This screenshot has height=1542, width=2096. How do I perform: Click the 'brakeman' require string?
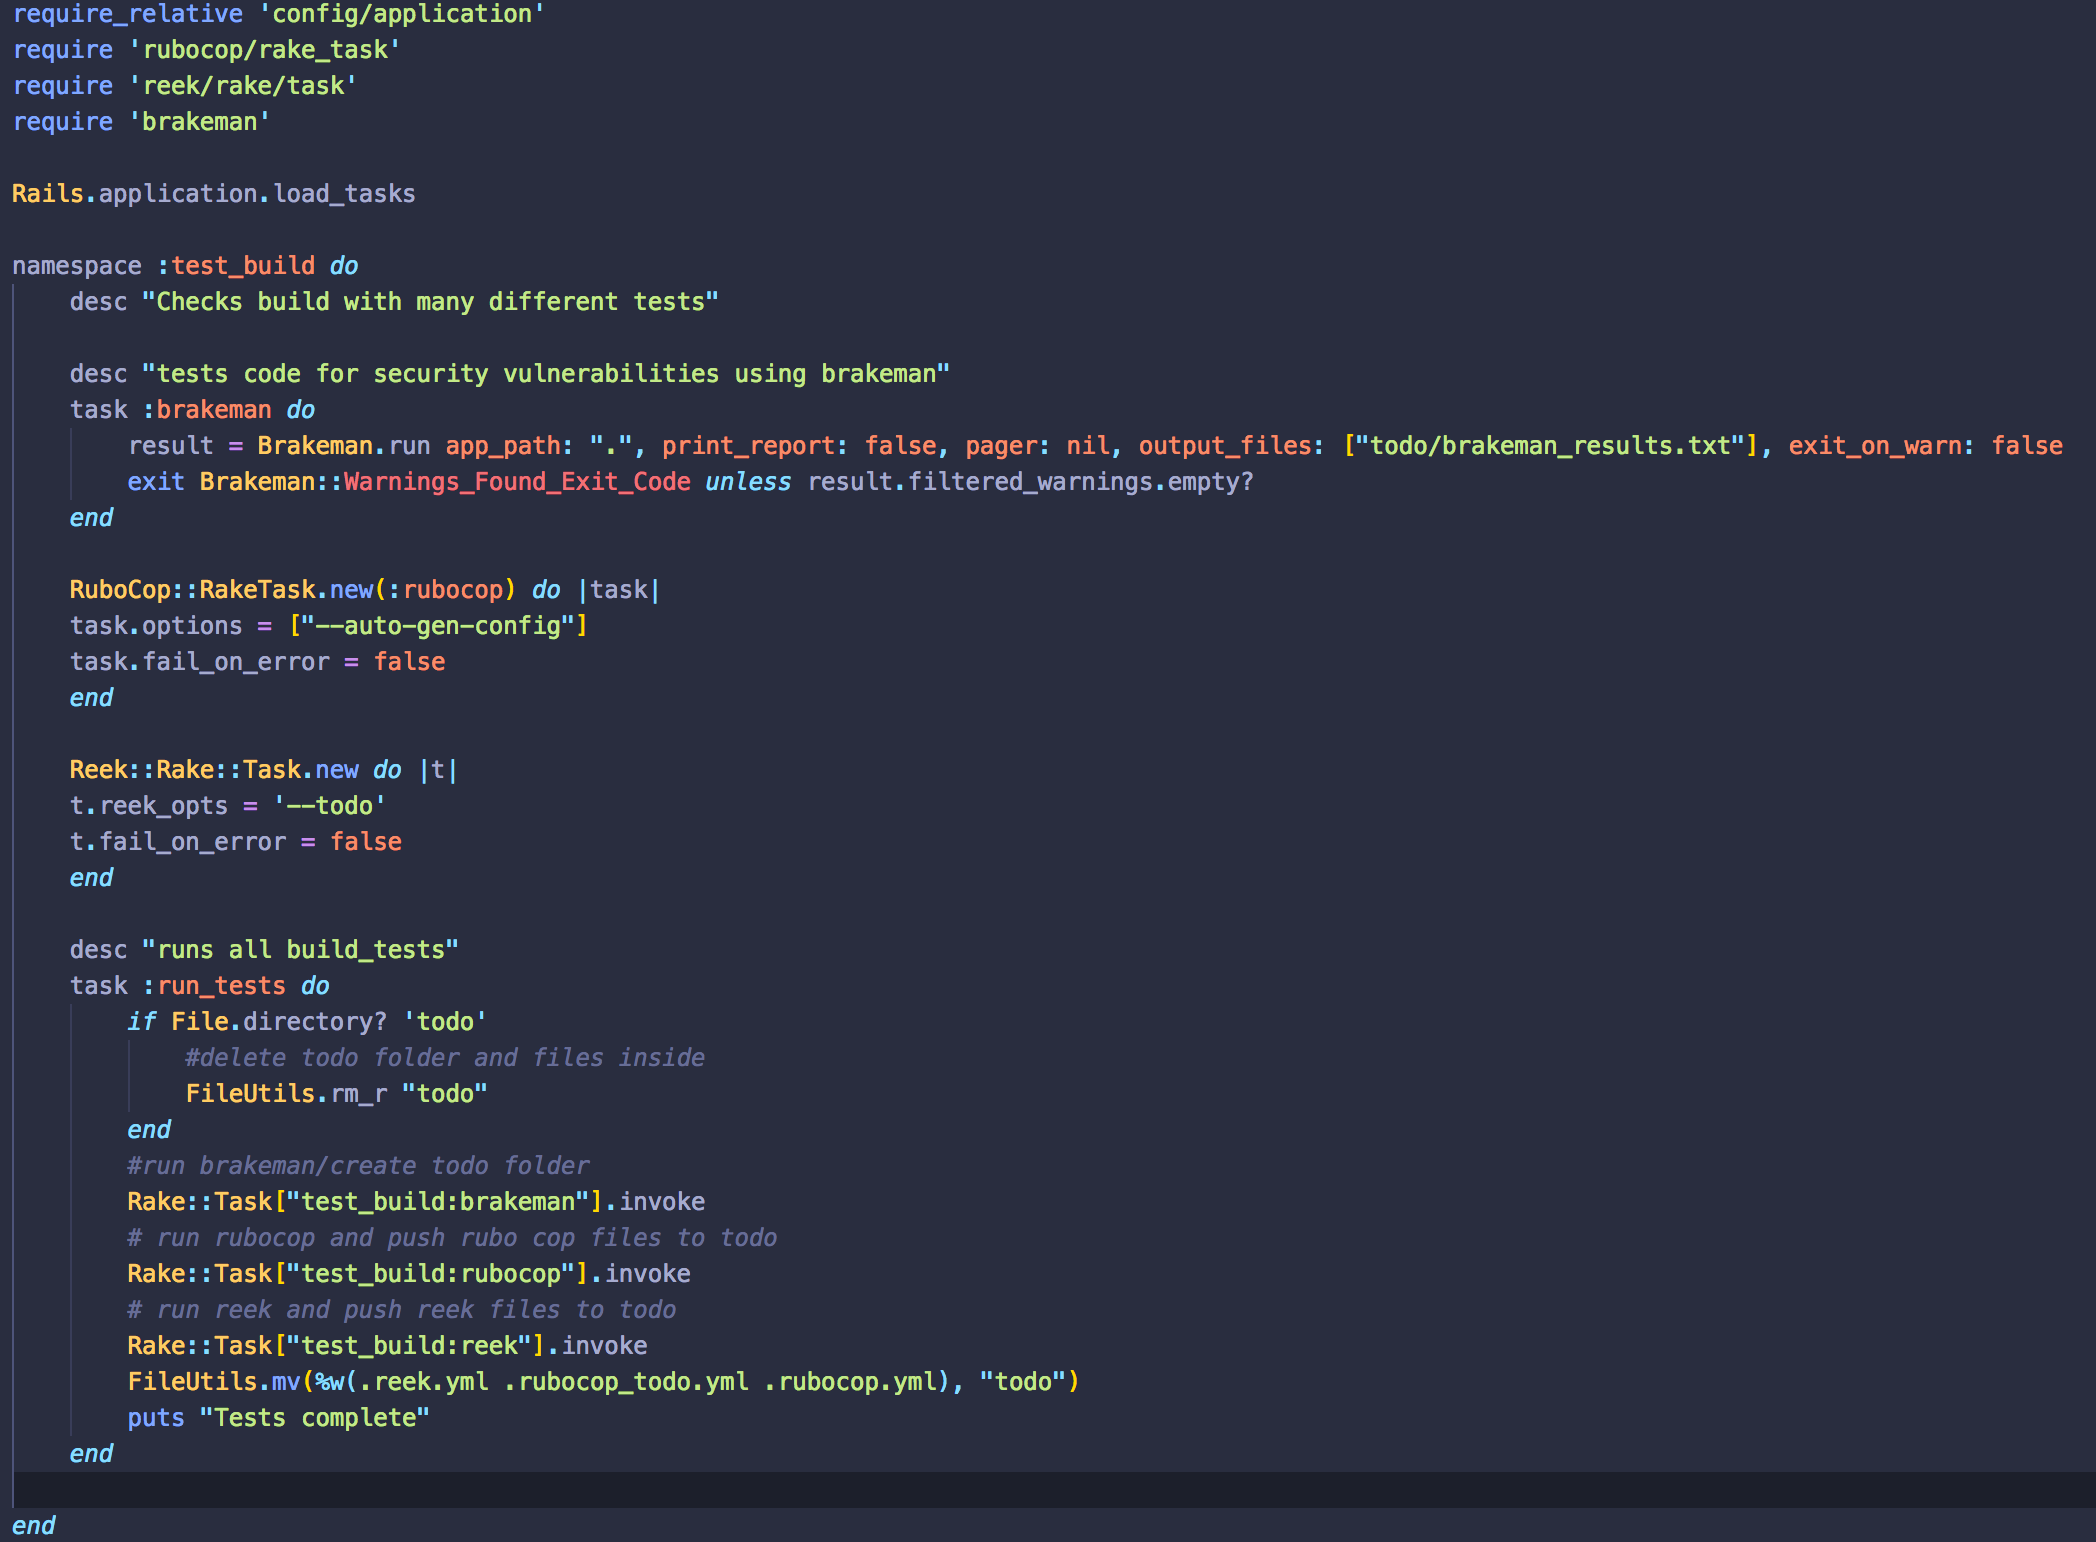(199, 122)
